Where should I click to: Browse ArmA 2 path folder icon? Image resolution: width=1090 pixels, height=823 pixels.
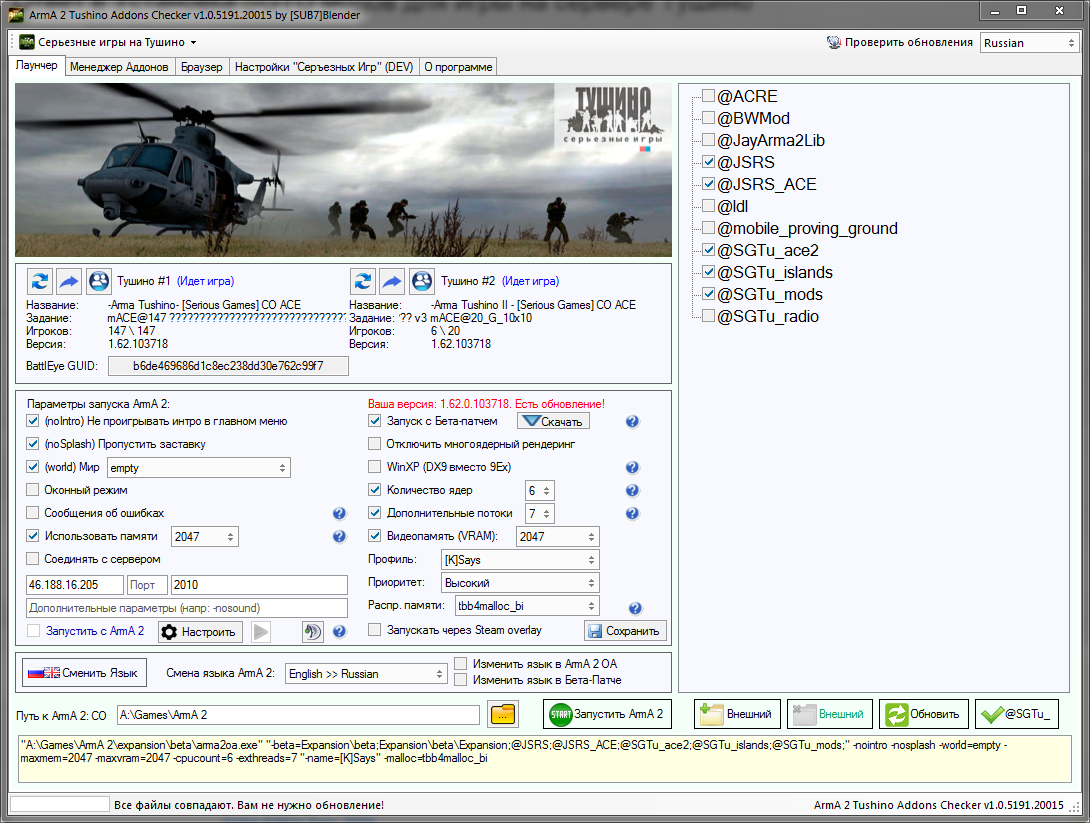503,715
